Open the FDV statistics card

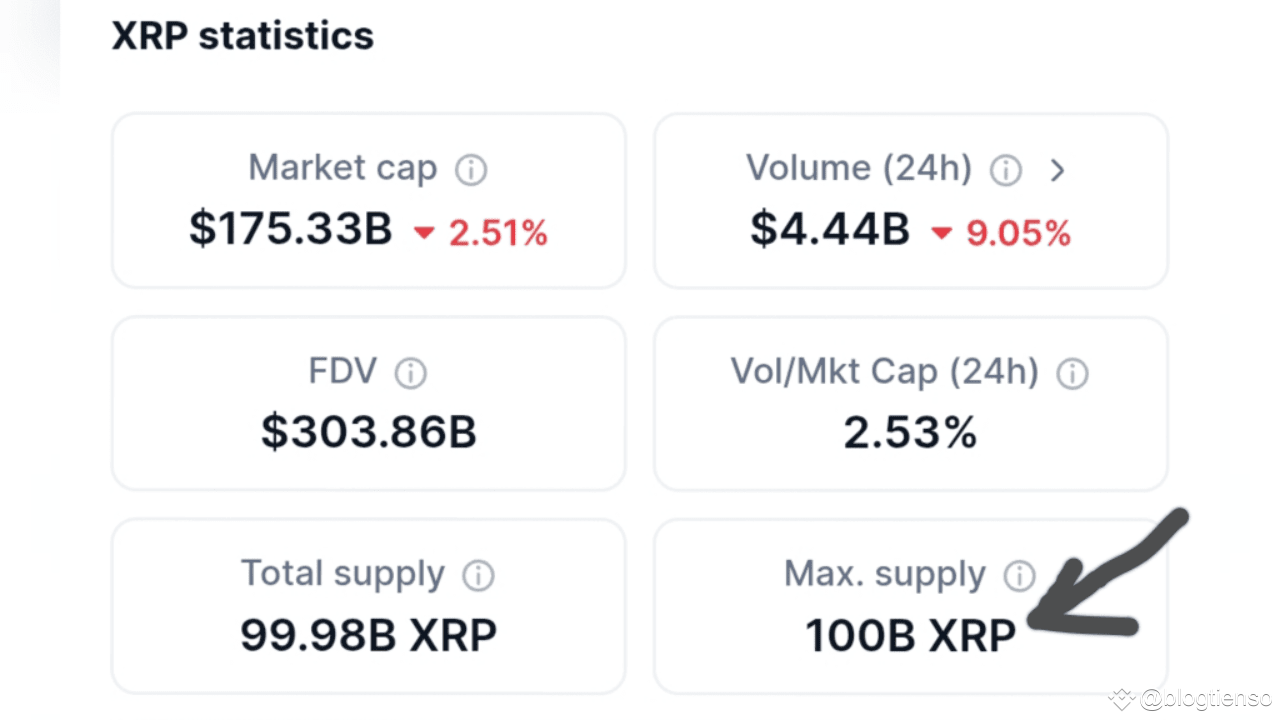[368, 403]
